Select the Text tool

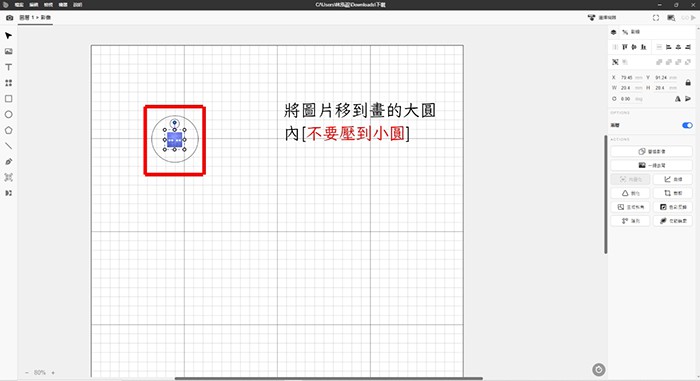point(8,67)
